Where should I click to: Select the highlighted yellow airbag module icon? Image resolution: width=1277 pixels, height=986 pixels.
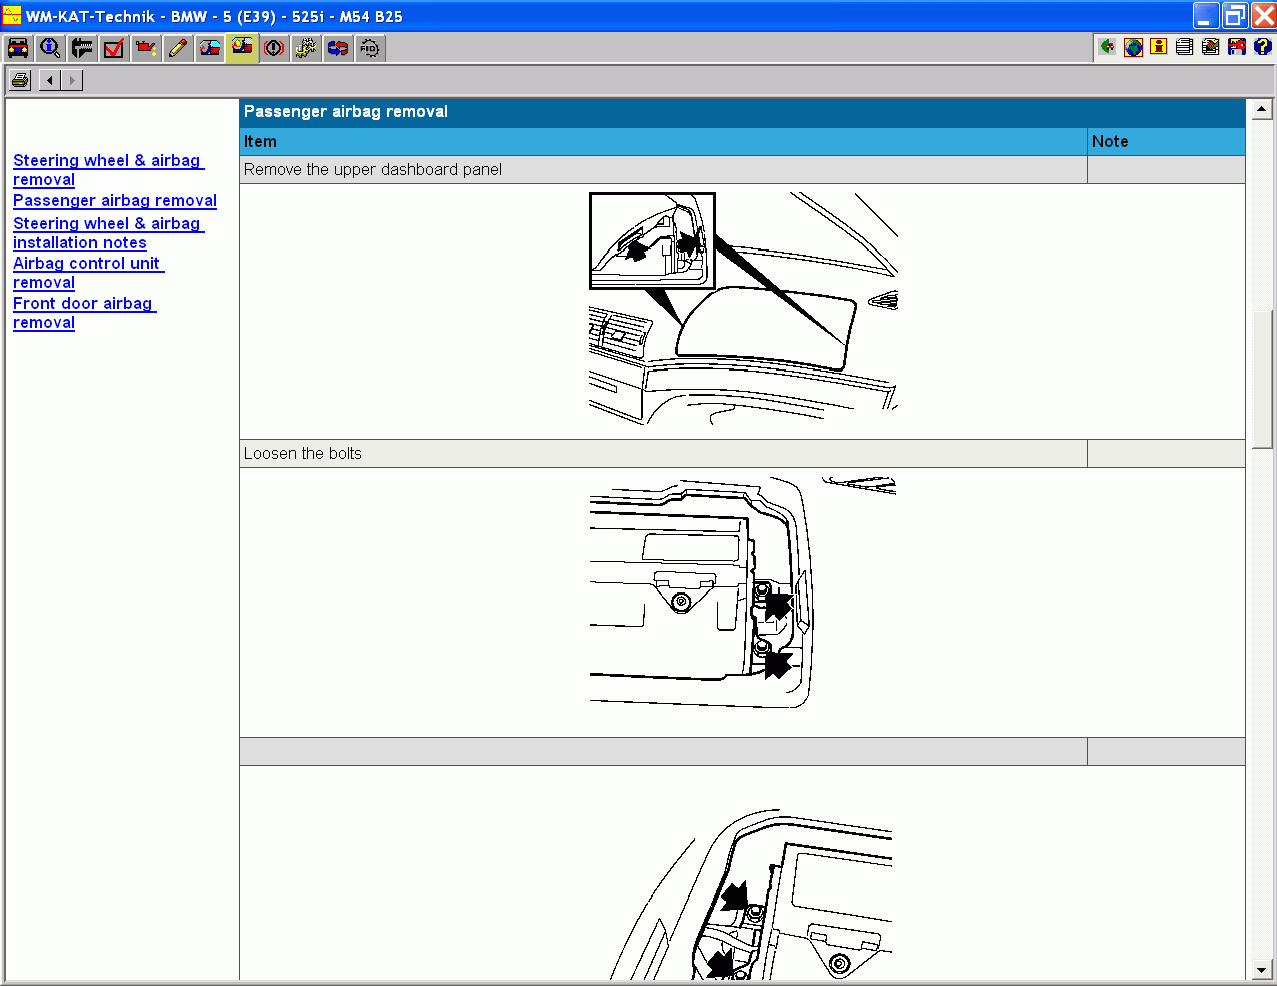point(242,48)
